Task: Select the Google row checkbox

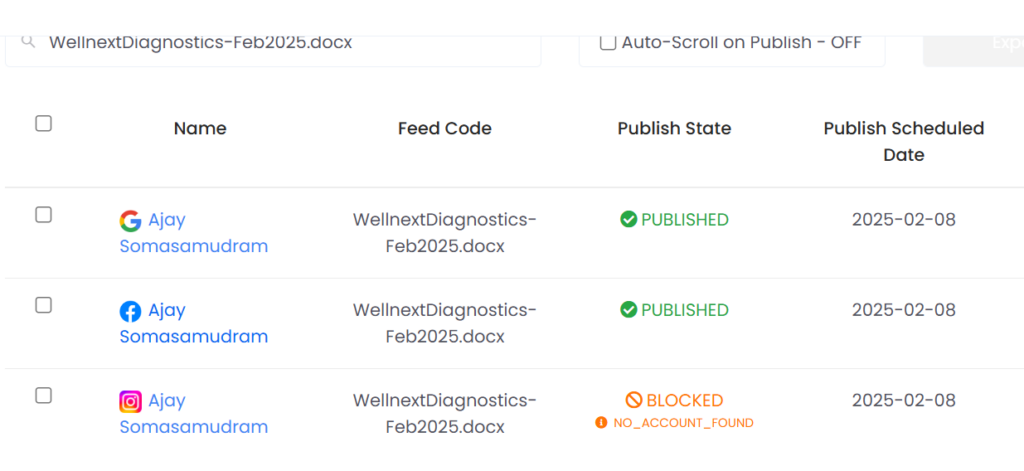Action: (43, 215)
